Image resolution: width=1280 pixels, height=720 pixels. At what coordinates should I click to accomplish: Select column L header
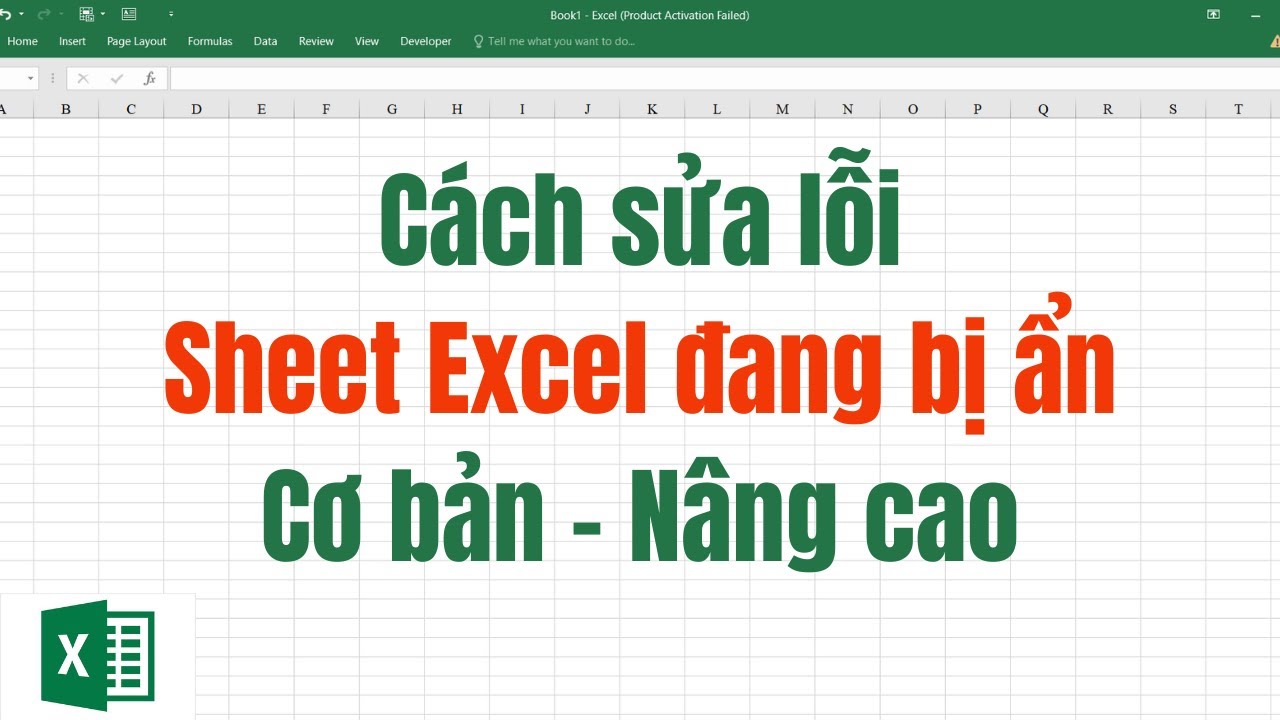(717, 109)
